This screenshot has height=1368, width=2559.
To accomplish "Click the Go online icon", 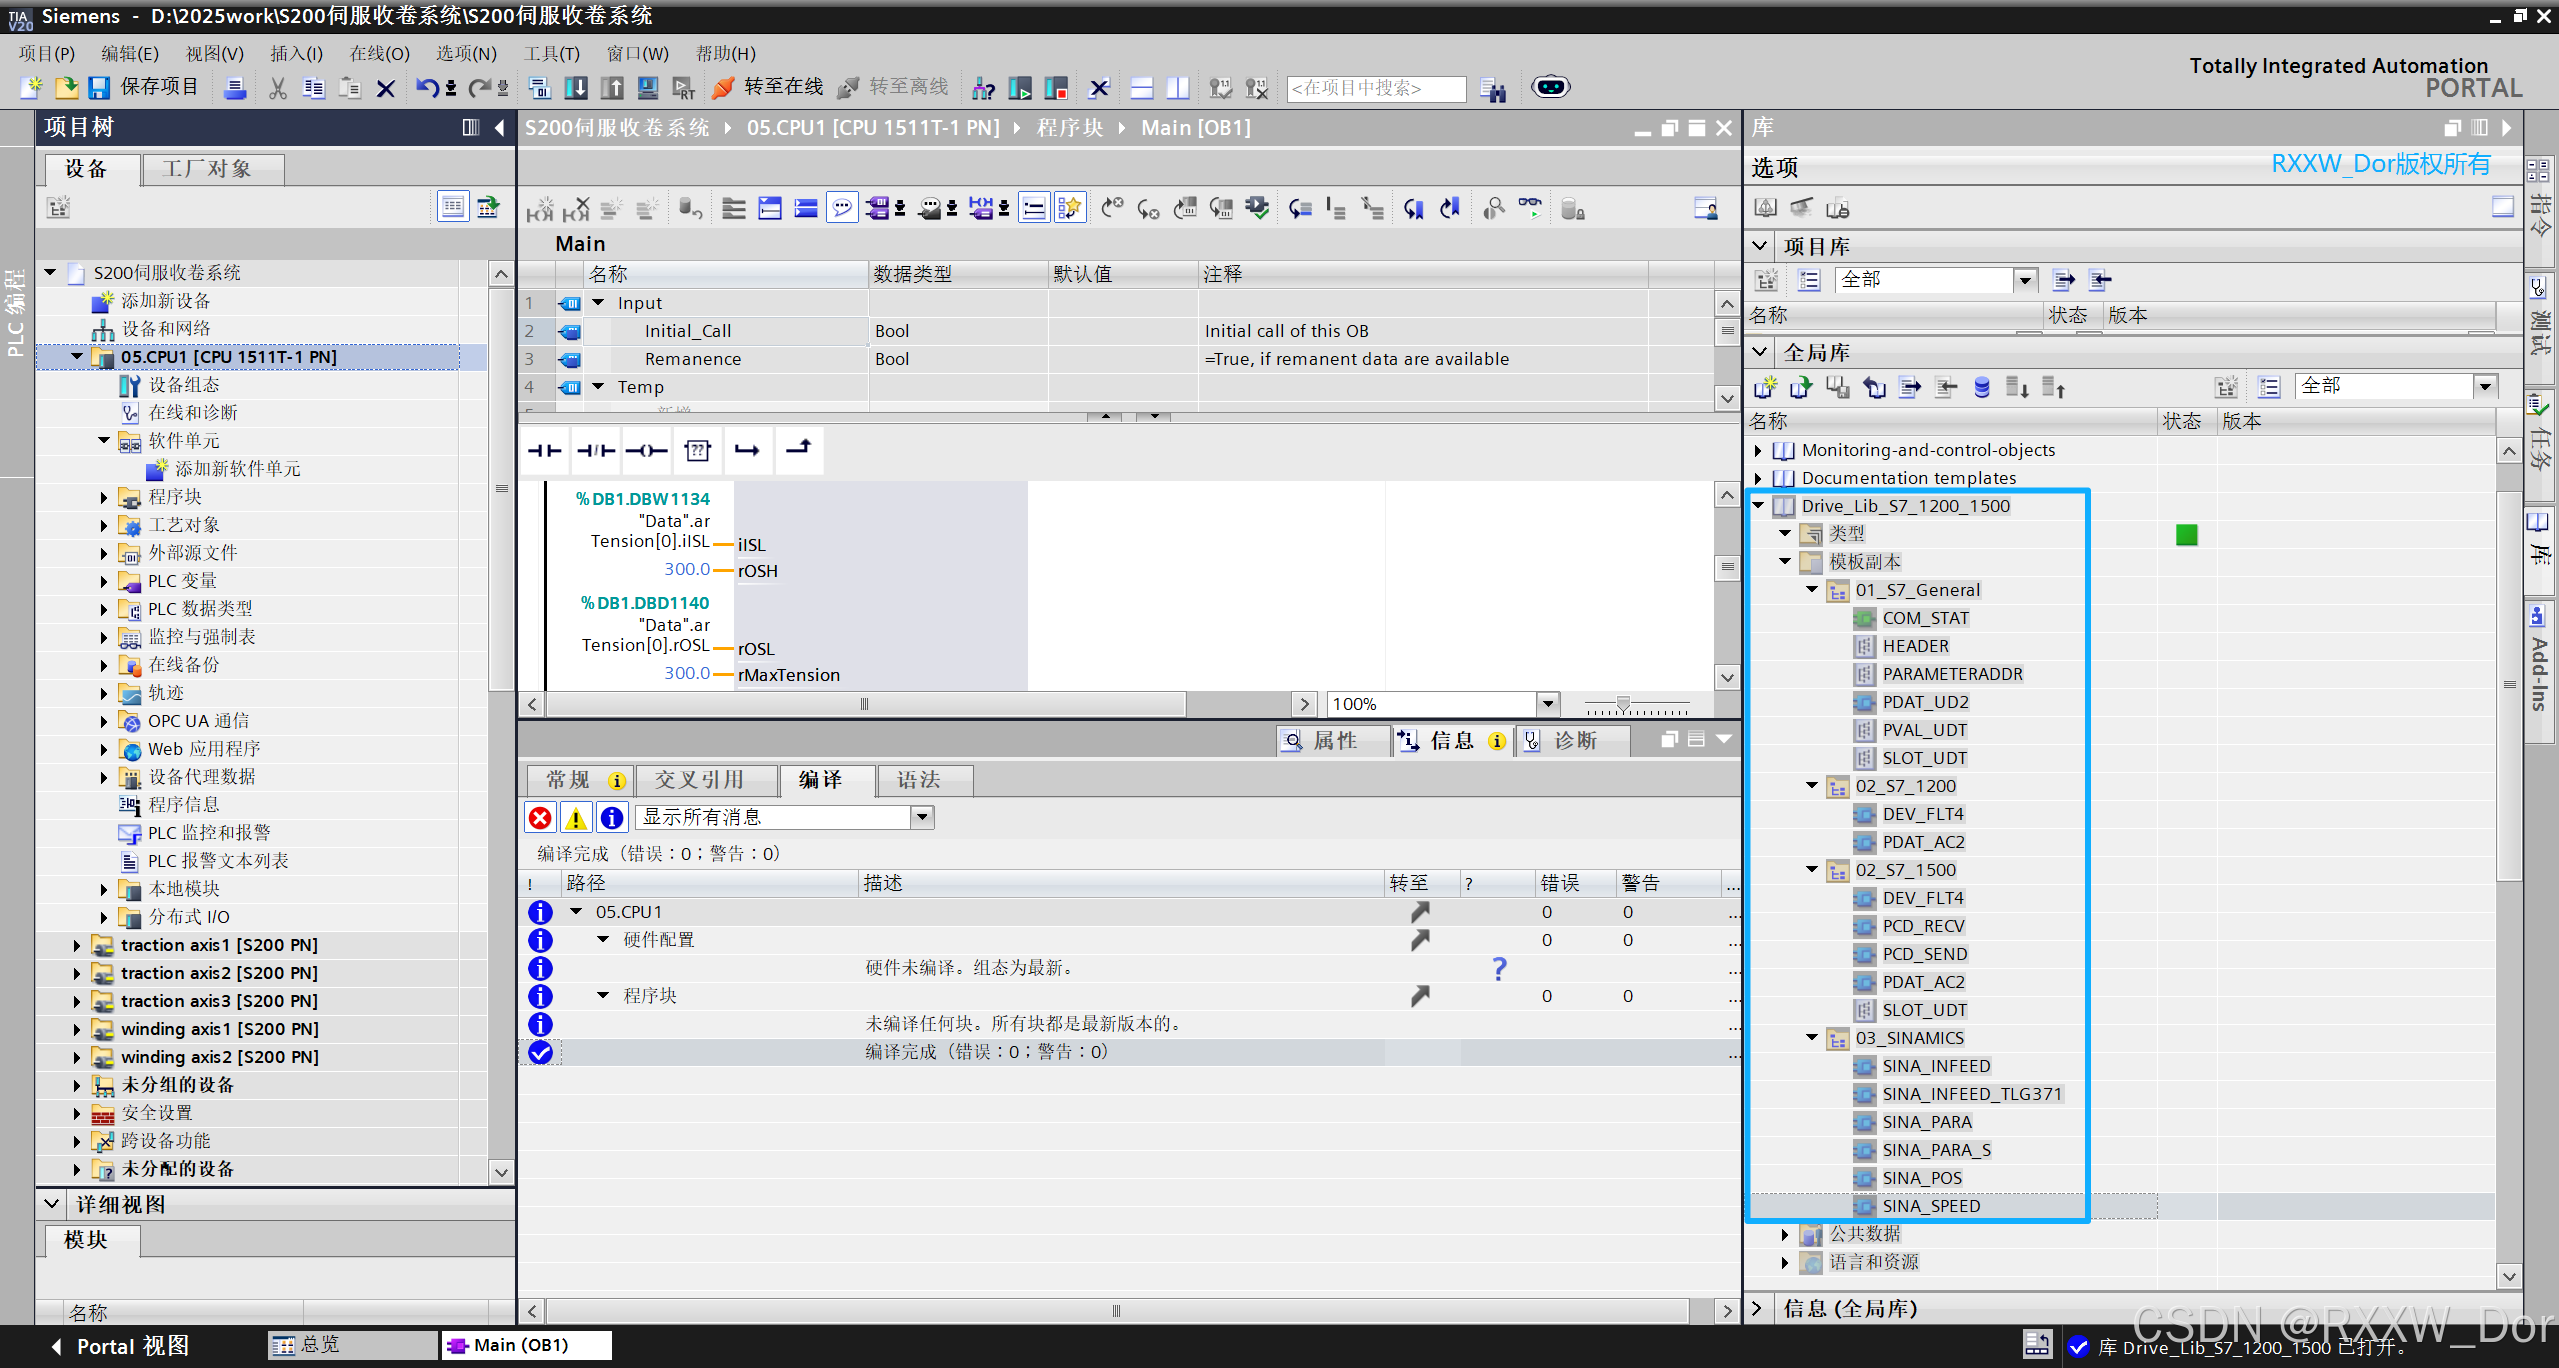I will (724, 88).
